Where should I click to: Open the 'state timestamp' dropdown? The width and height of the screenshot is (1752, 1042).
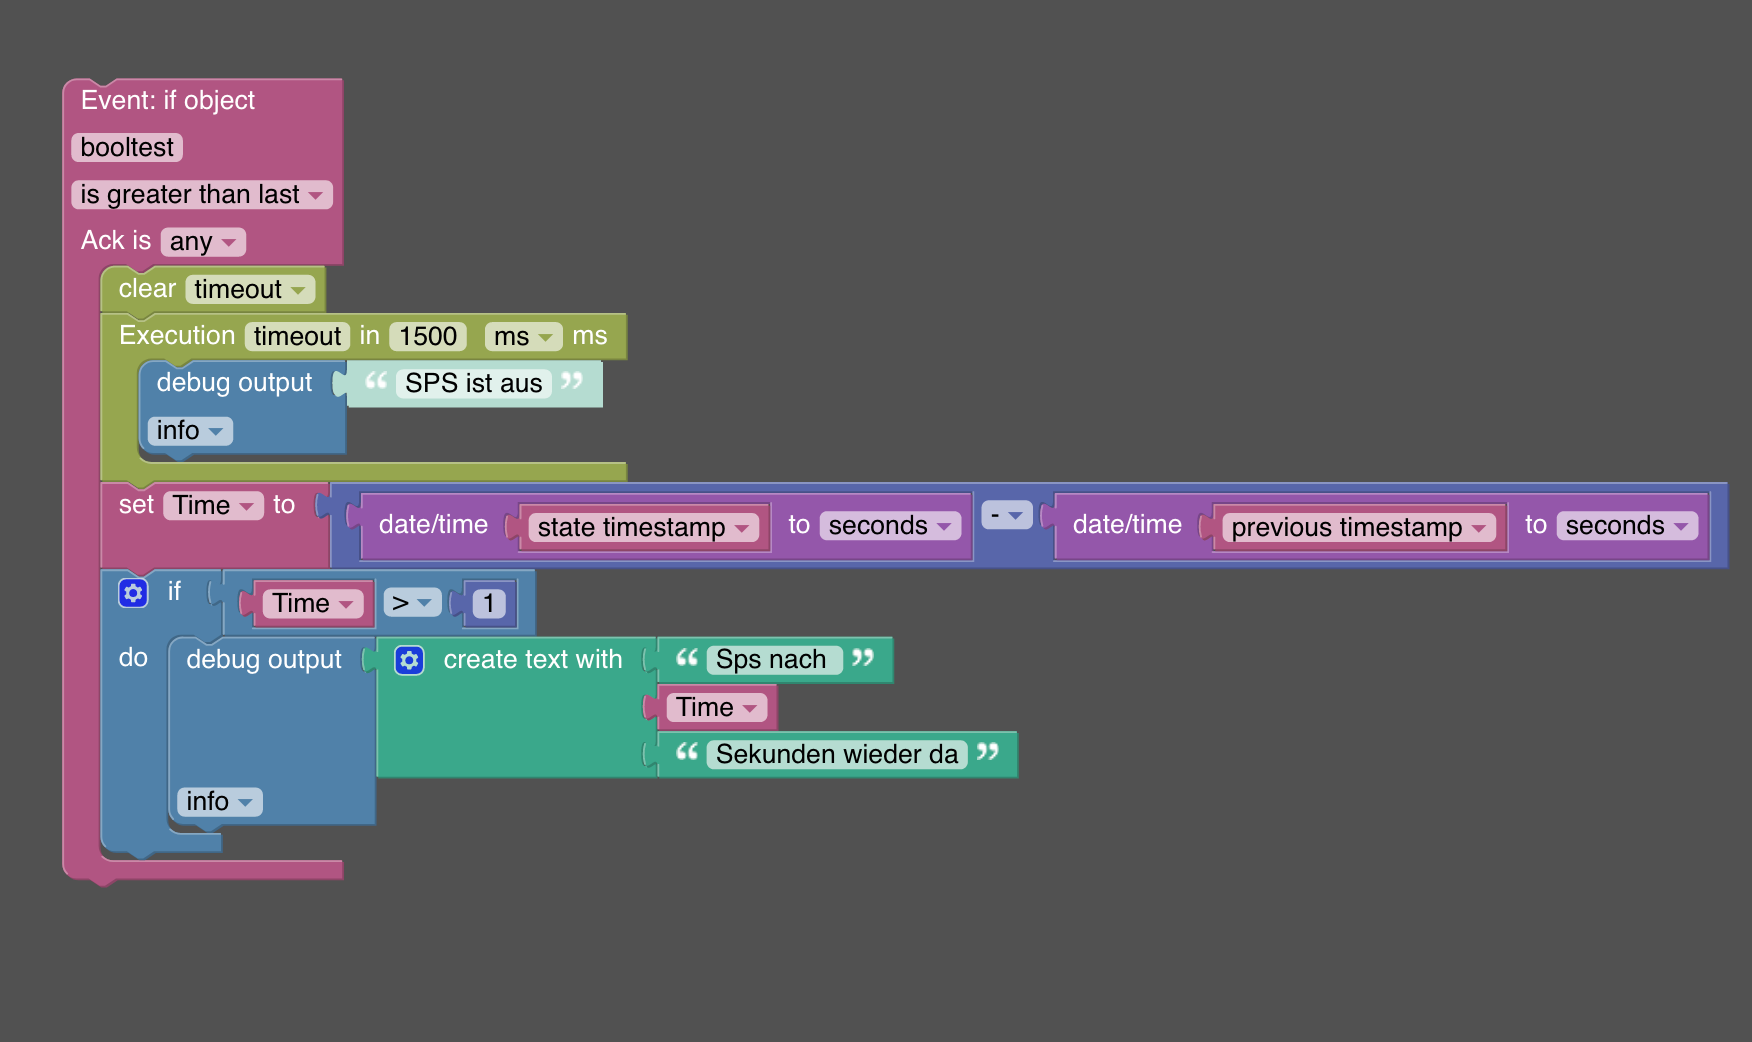point(644,527)
